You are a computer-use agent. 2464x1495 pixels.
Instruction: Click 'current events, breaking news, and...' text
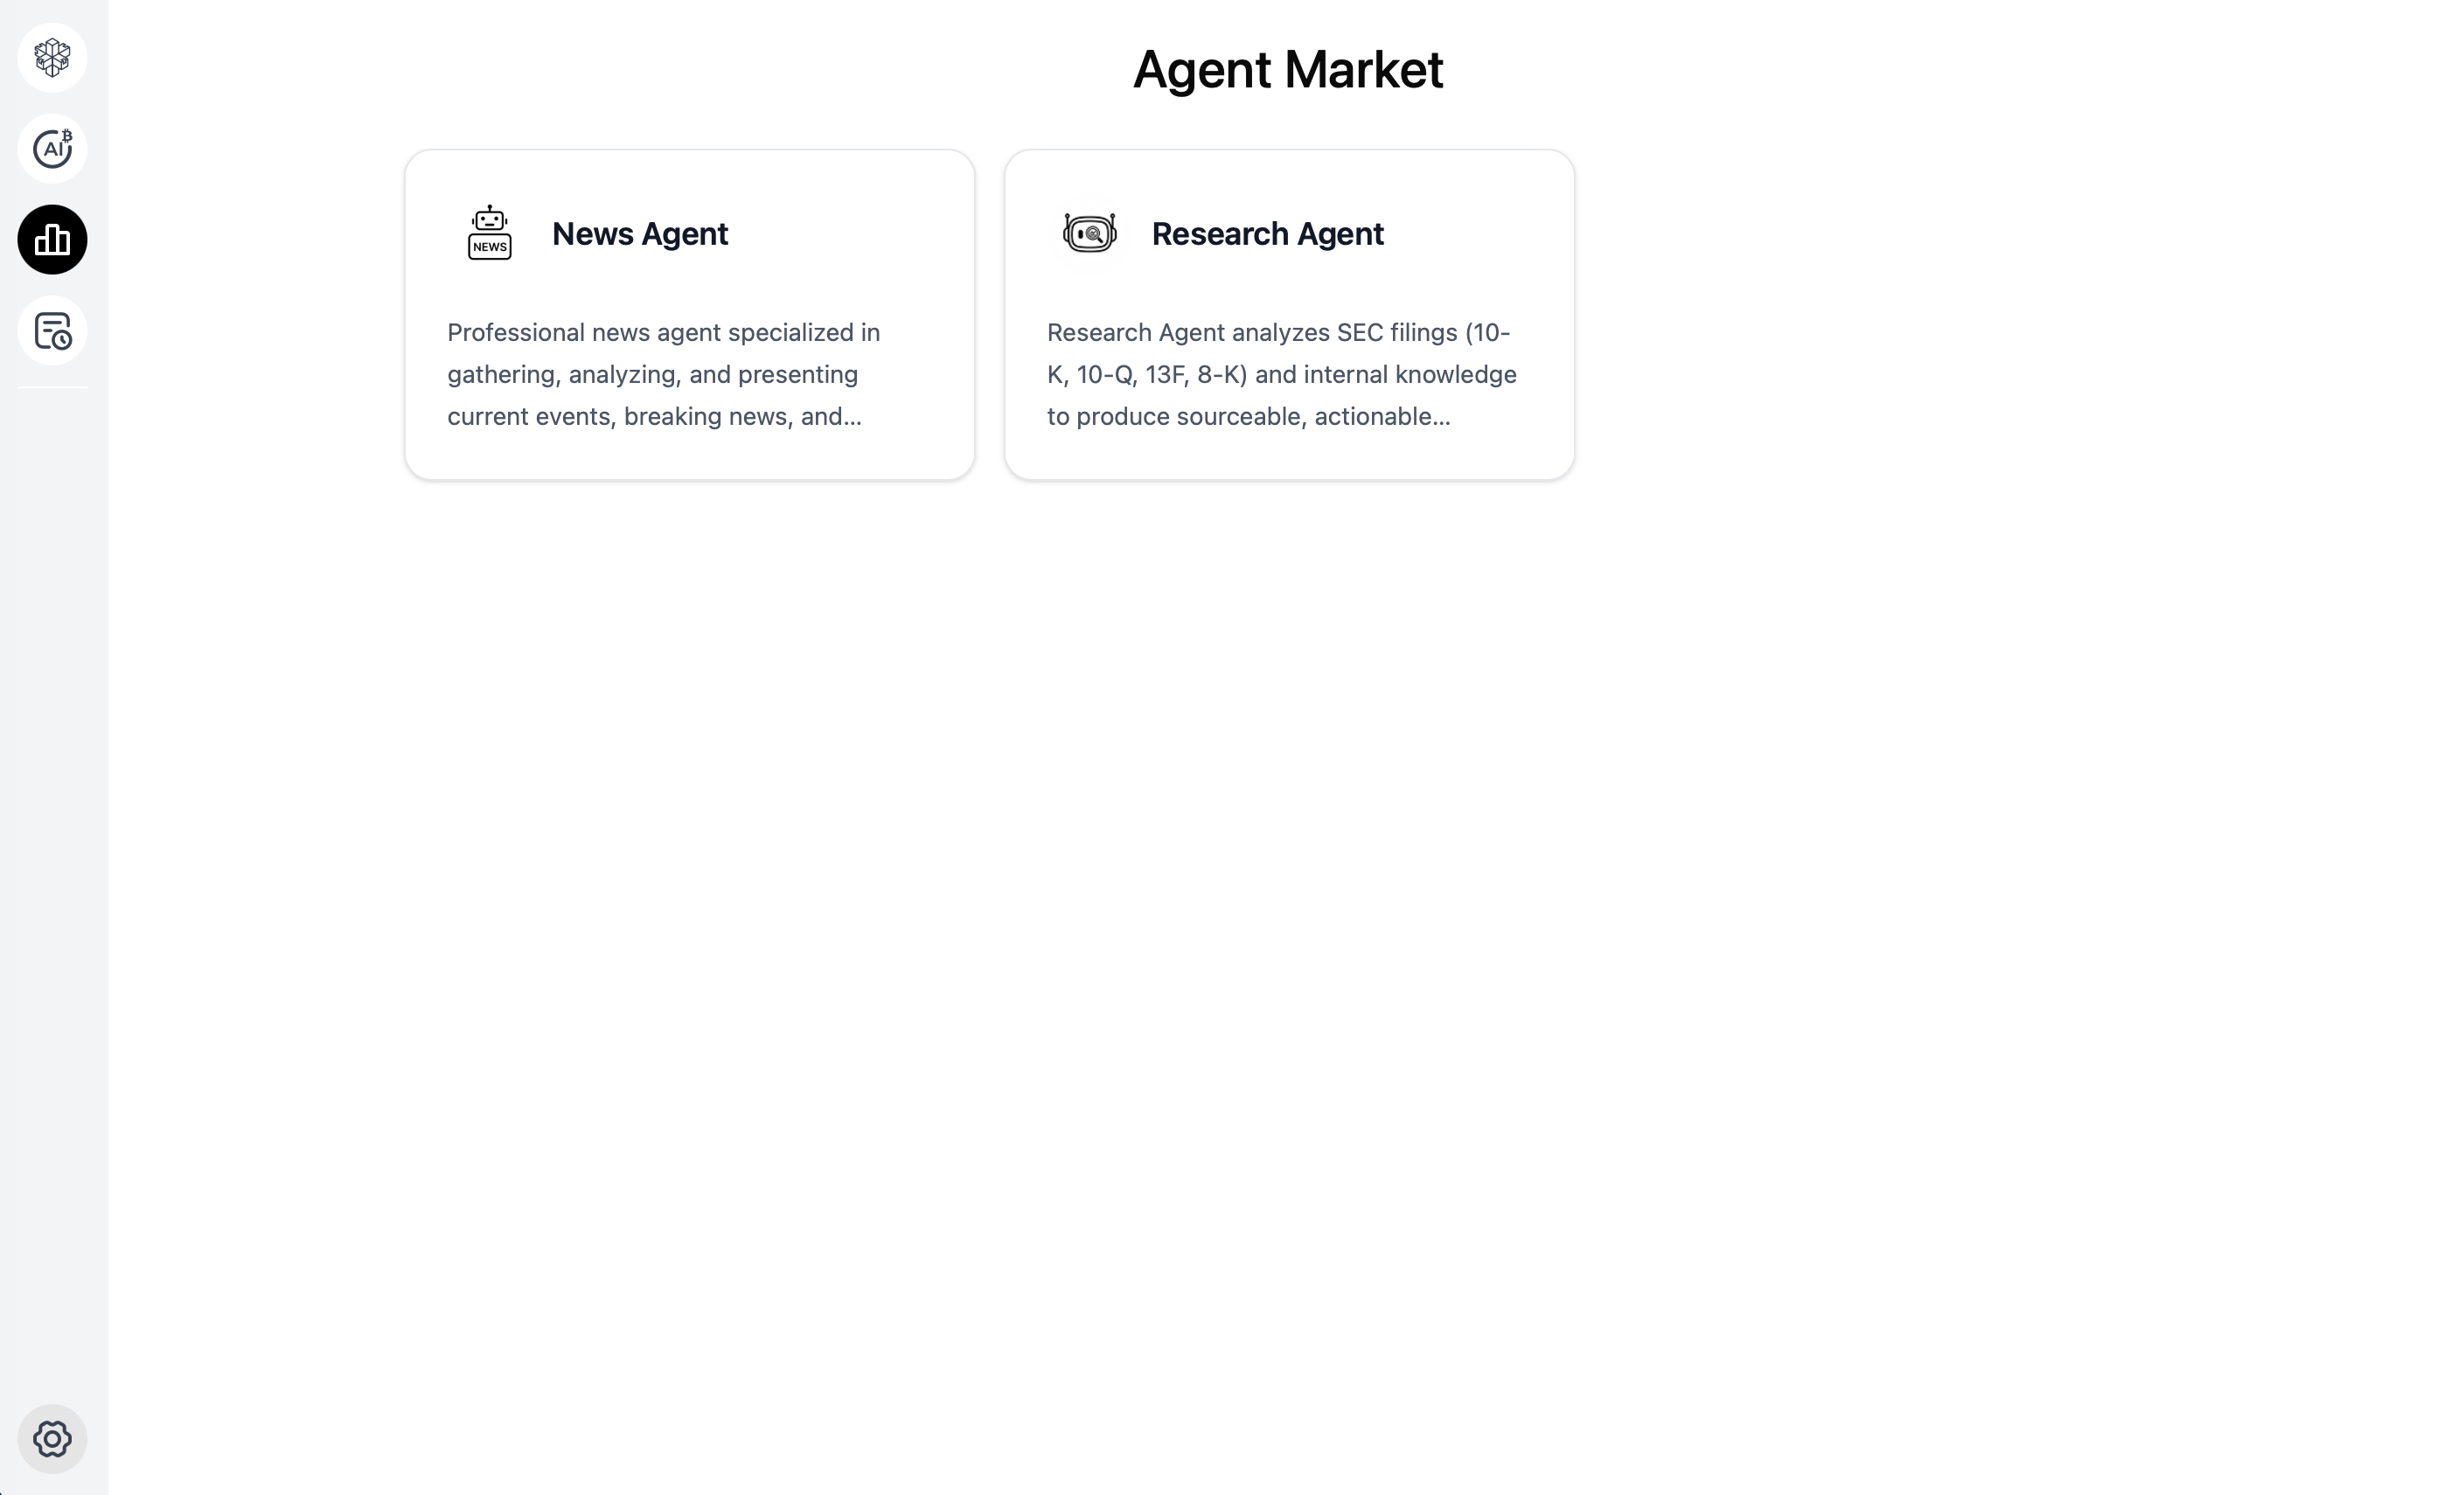coord(654,416)
